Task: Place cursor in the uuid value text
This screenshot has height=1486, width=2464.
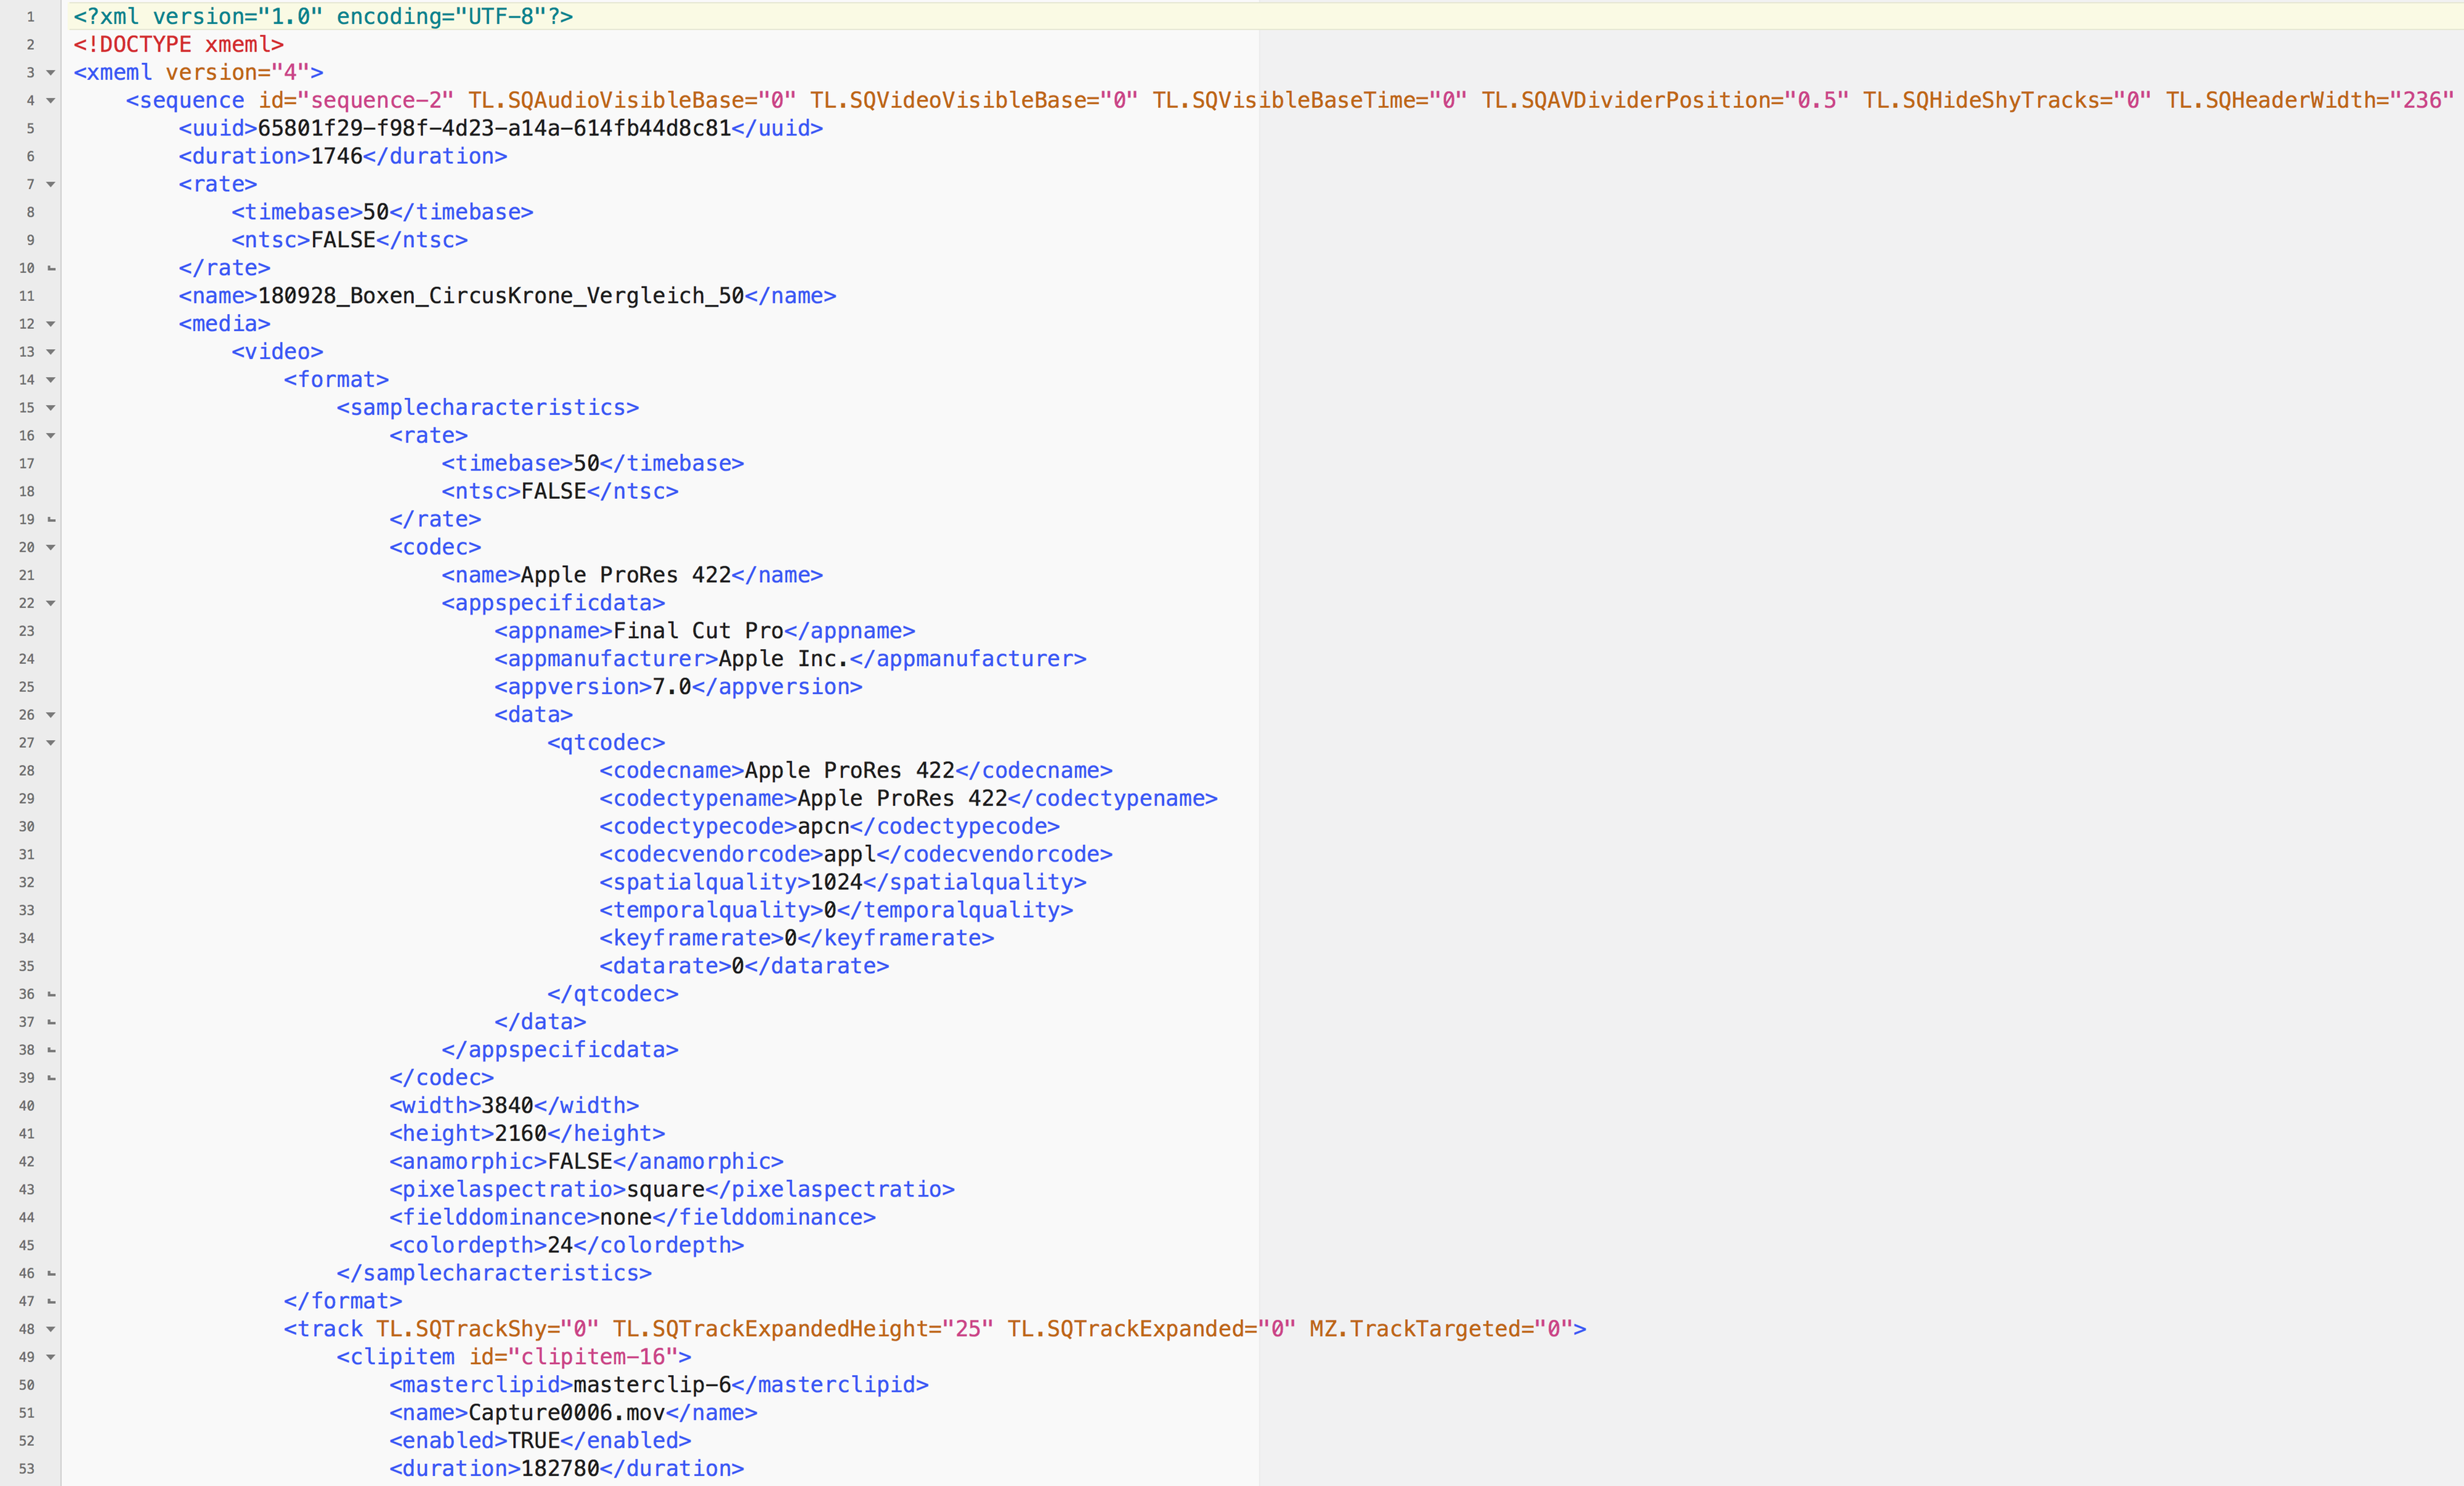Action: tap(494, 129)
